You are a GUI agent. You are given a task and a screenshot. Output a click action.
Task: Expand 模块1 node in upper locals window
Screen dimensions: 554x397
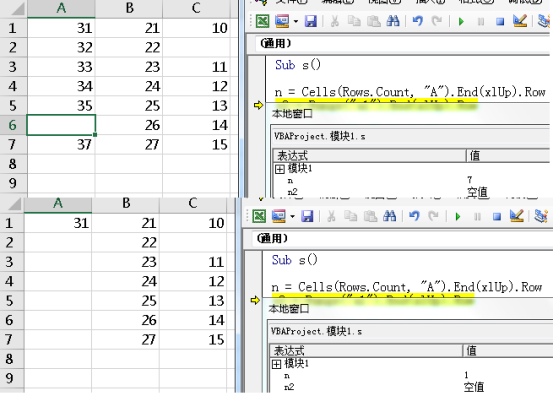[x=279, y=169]
